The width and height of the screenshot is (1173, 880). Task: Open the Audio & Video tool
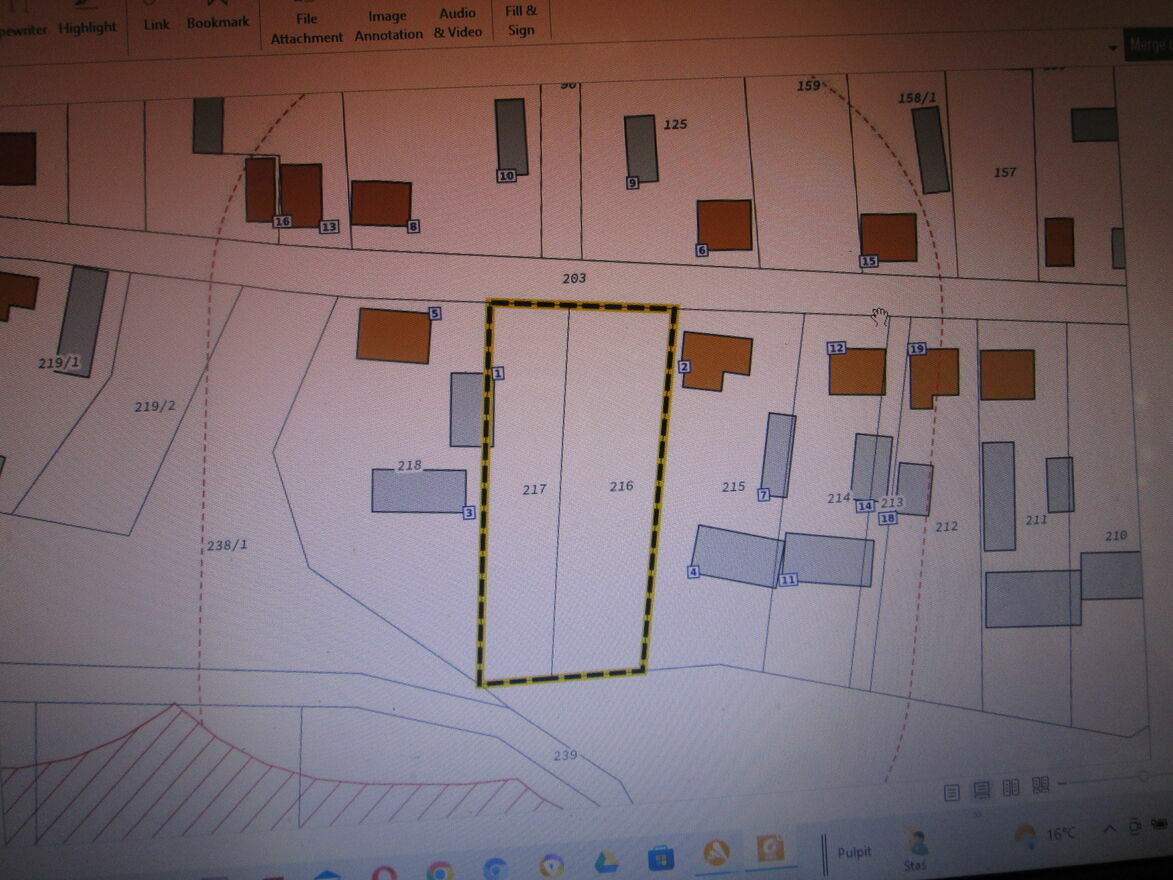tap(458, 22)
